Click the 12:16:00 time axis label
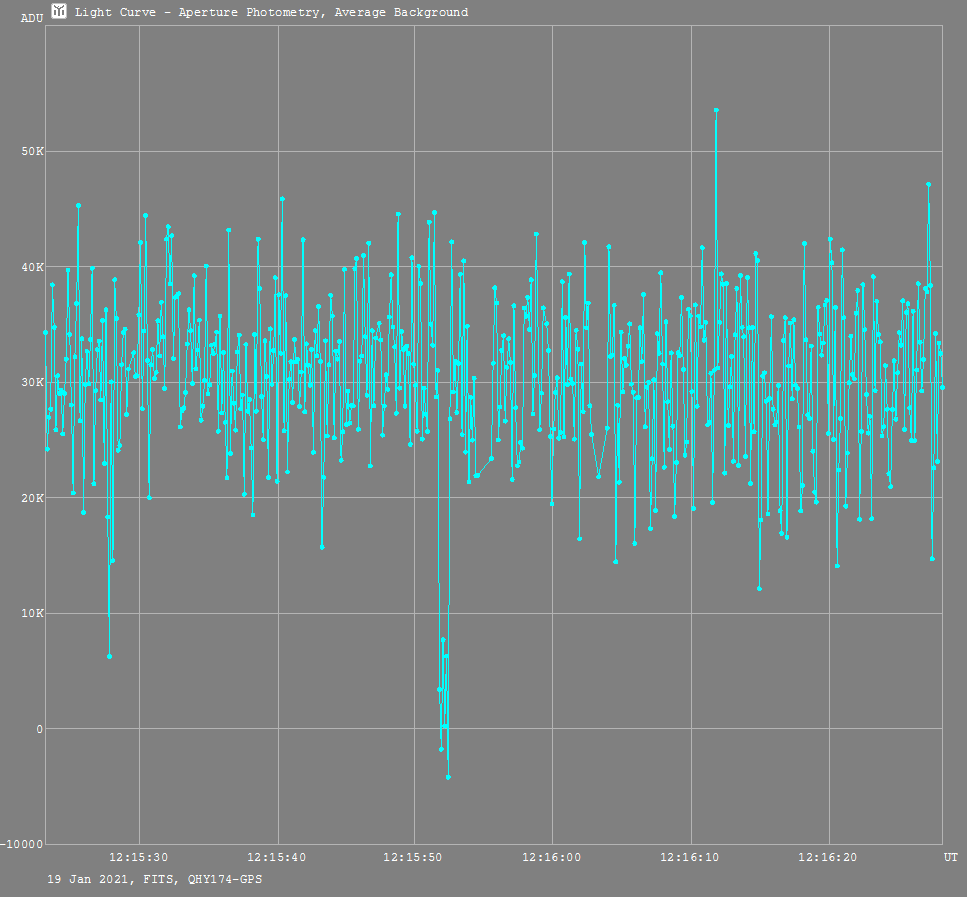The width and height of the screenshot is (967, 897). [551, 858]
